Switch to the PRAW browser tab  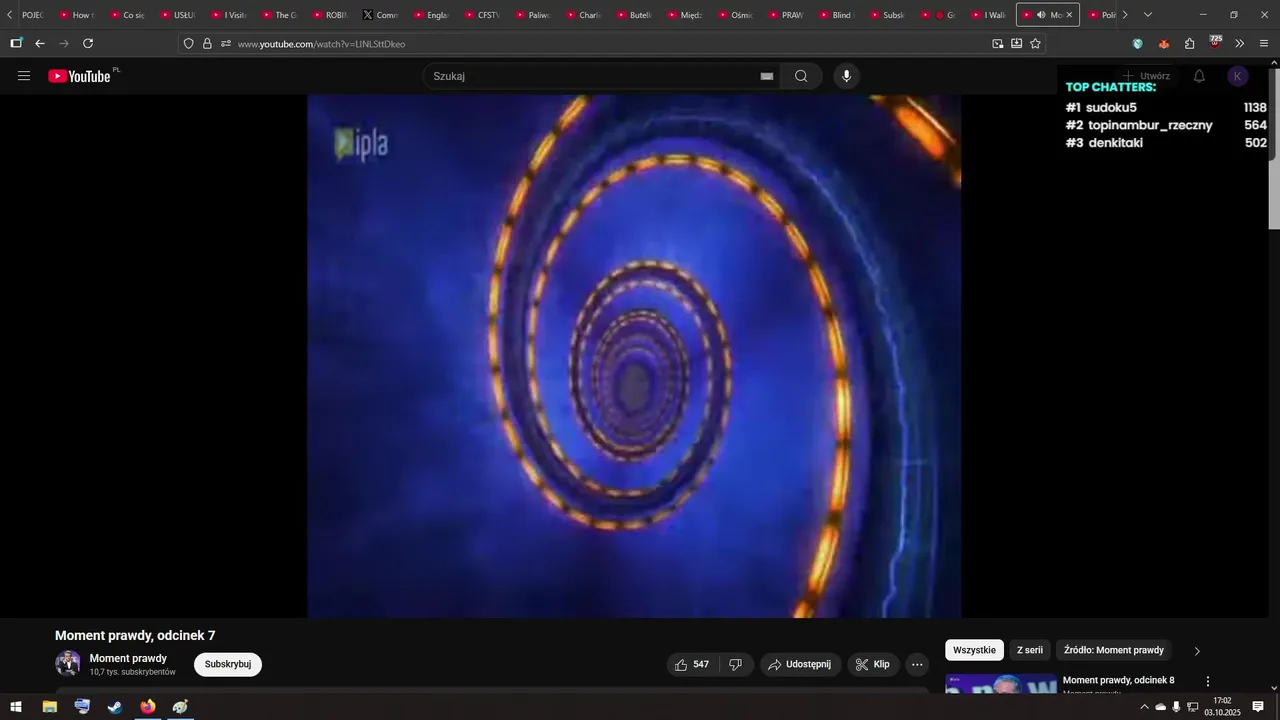pos(785,15)
